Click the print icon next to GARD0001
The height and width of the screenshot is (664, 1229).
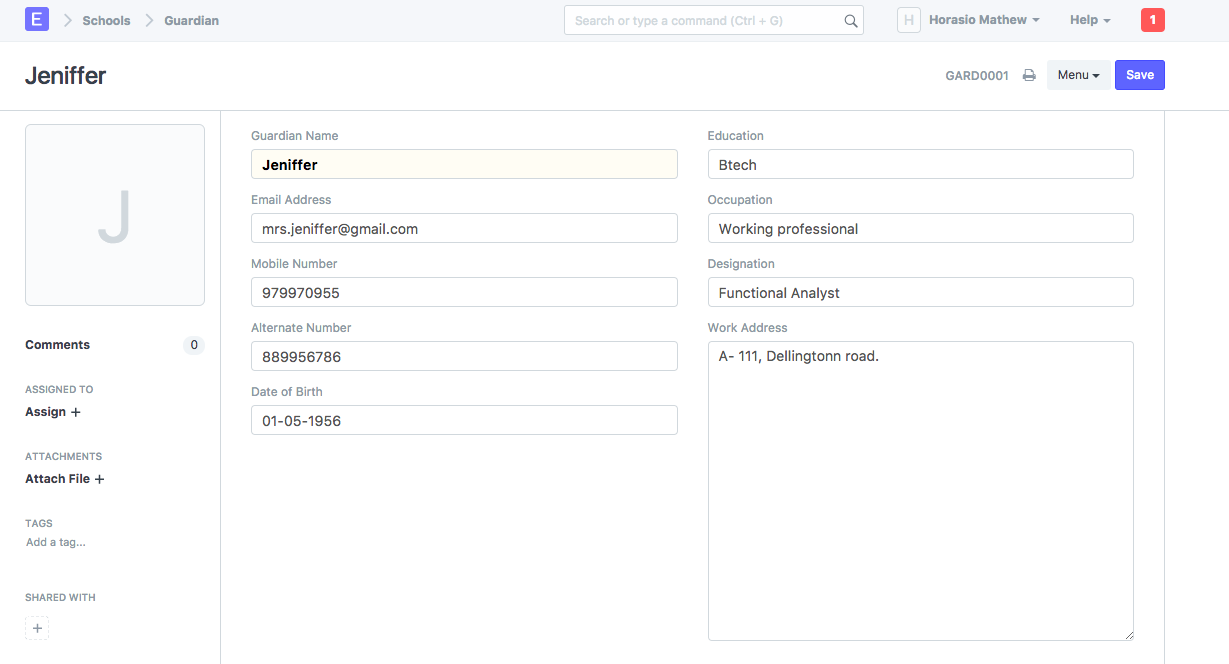[1029, 75]
